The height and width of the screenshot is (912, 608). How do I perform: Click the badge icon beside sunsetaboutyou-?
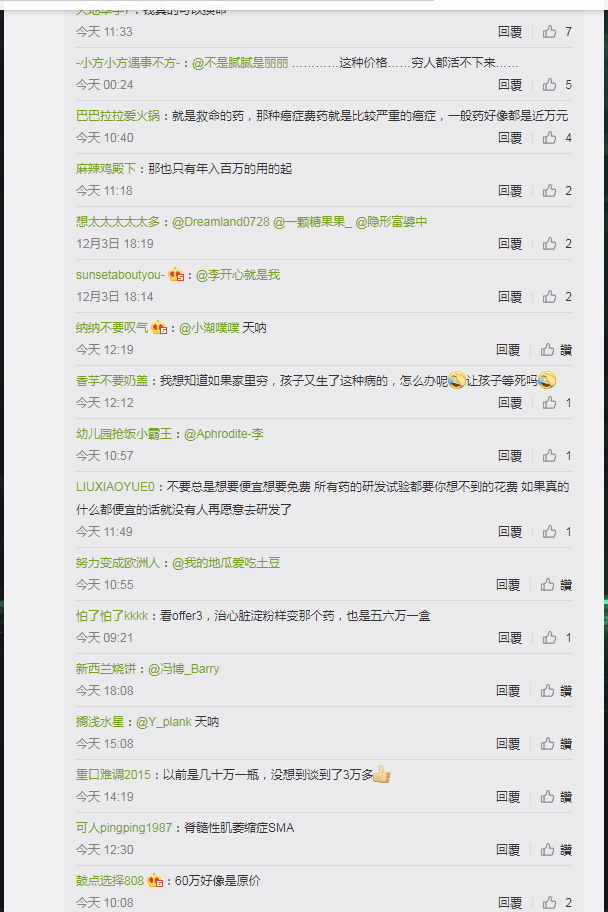tap(176, 275)
